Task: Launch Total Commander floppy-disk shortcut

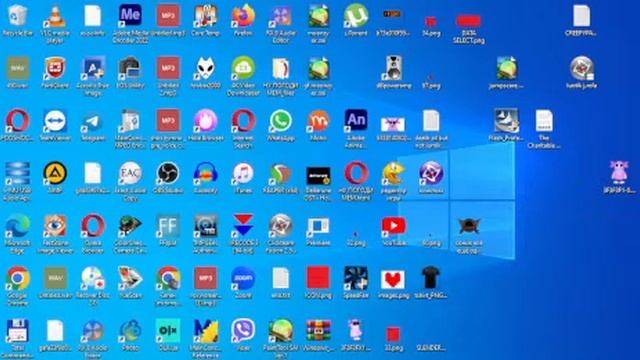Action: [x=18, y=331]
